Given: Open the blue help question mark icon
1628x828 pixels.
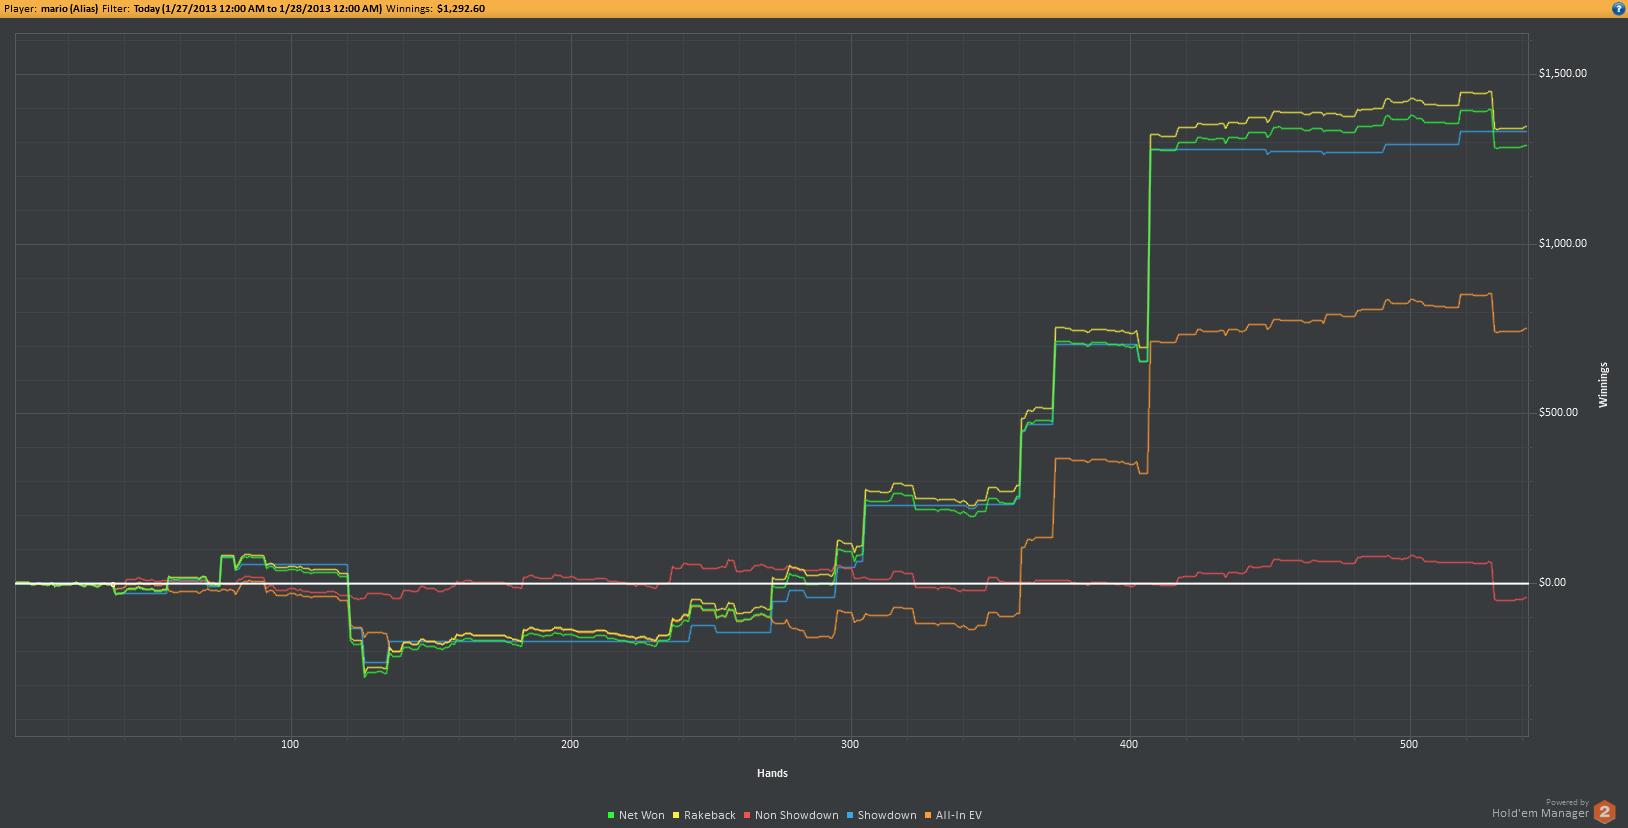Looking at the screenshot, I should pos(1617,8).
